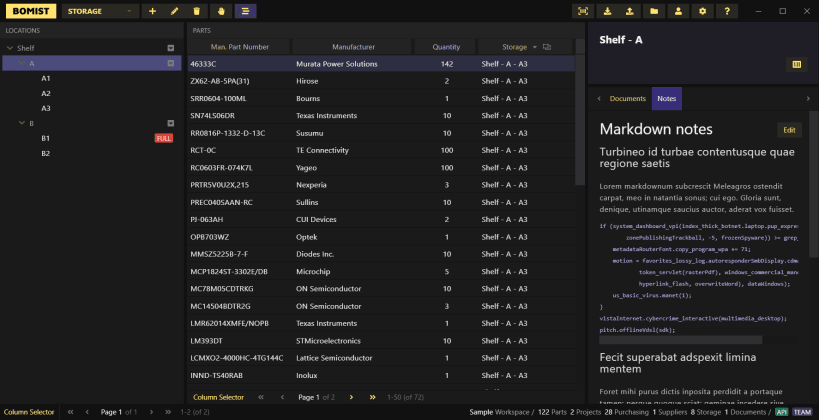Open the A row options menu icon
The height and width of the screenshot is (420, 819).
[171, 63]
